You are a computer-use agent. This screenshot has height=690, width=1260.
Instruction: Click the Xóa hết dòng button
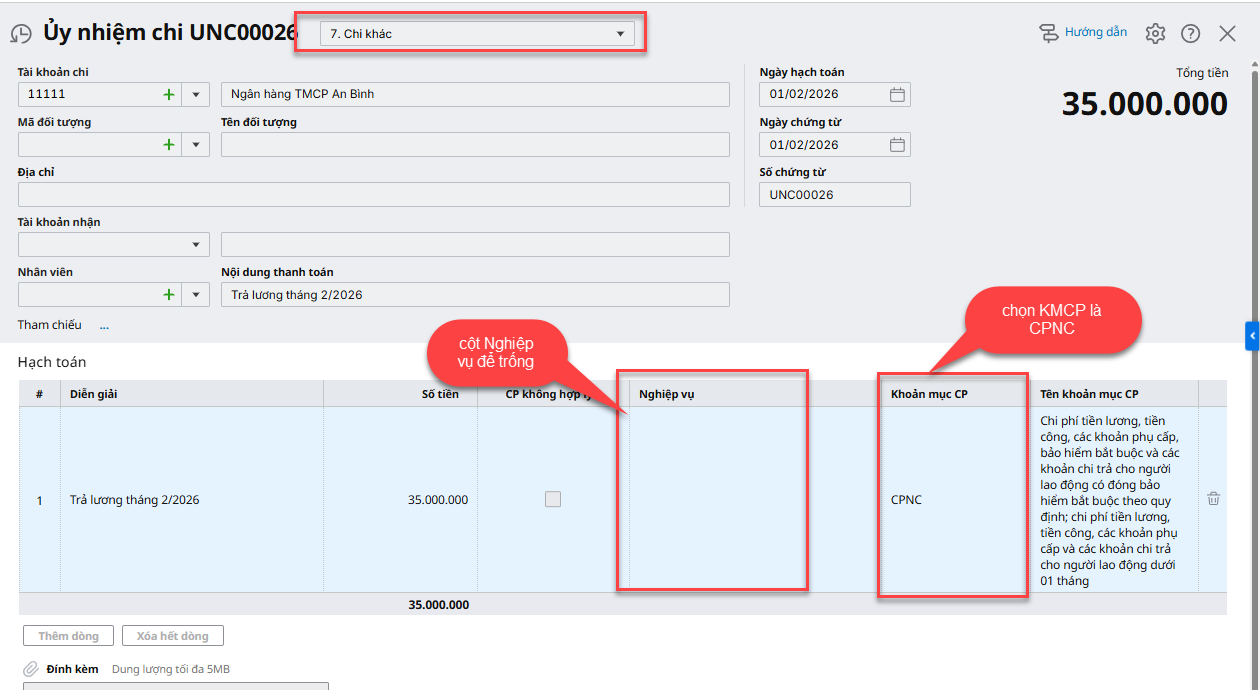172,636
